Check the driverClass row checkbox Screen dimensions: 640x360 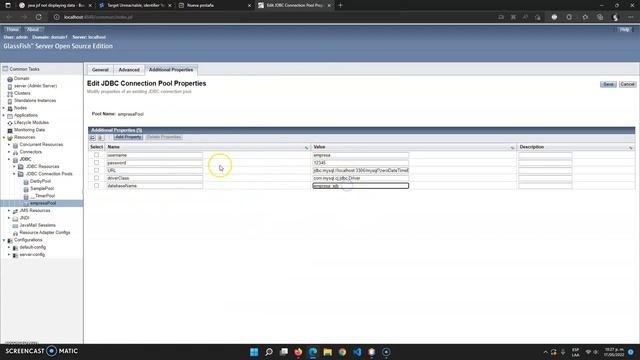point(96,178)
